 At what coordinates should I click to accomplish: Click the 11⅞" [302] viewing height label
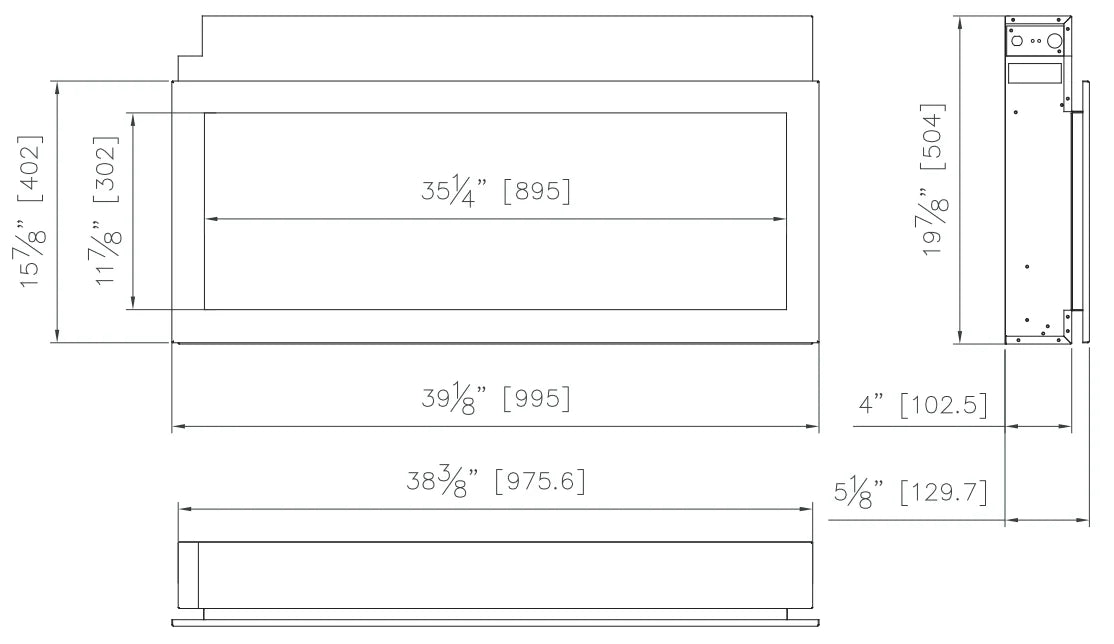(x=107, y=211)
